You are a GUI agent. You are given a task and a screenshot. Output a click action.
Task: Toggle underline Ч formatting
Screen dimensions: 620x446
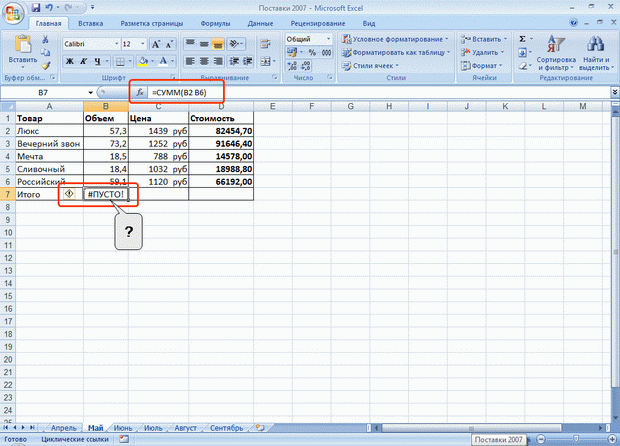(97, 61)
